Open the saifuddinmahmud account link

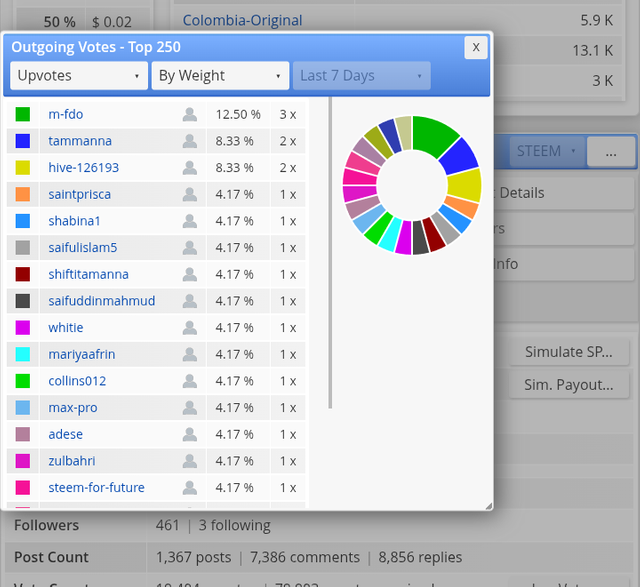coord(102,301)
